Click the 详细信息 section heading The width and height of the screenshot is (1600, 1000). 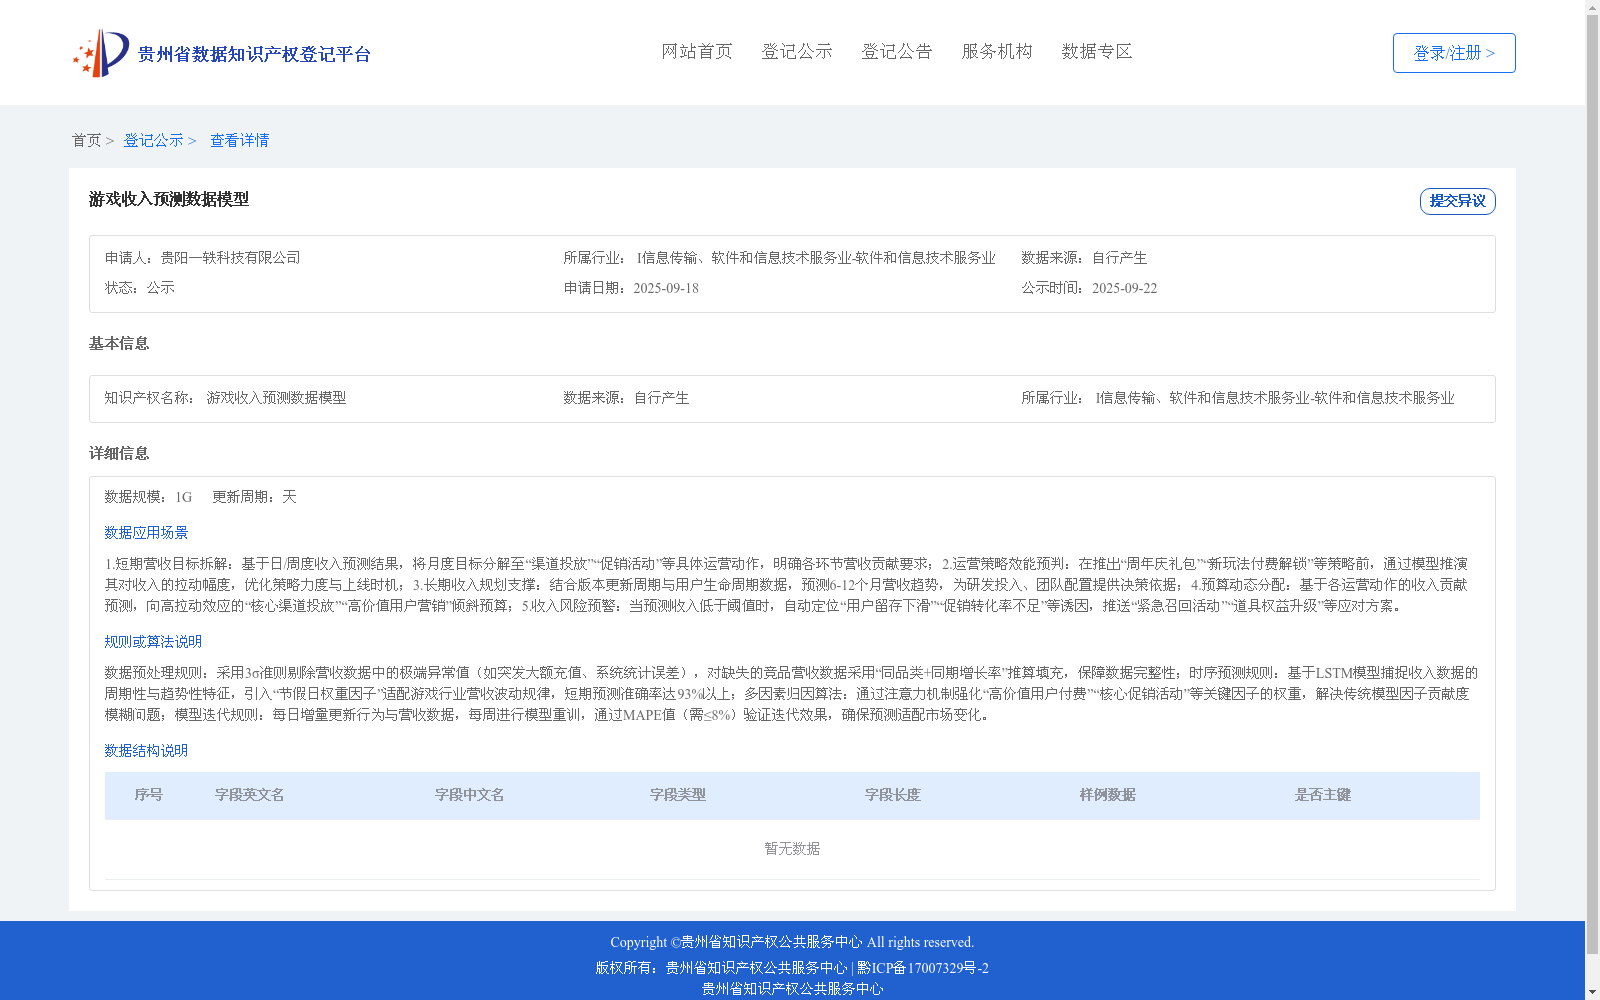119,454
